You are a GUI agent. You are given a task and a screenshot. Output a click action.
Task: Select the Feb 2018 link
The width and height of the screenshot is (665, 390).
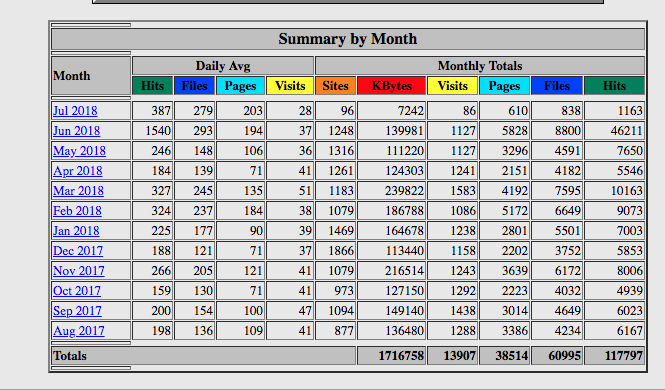(x=77, y=211)
